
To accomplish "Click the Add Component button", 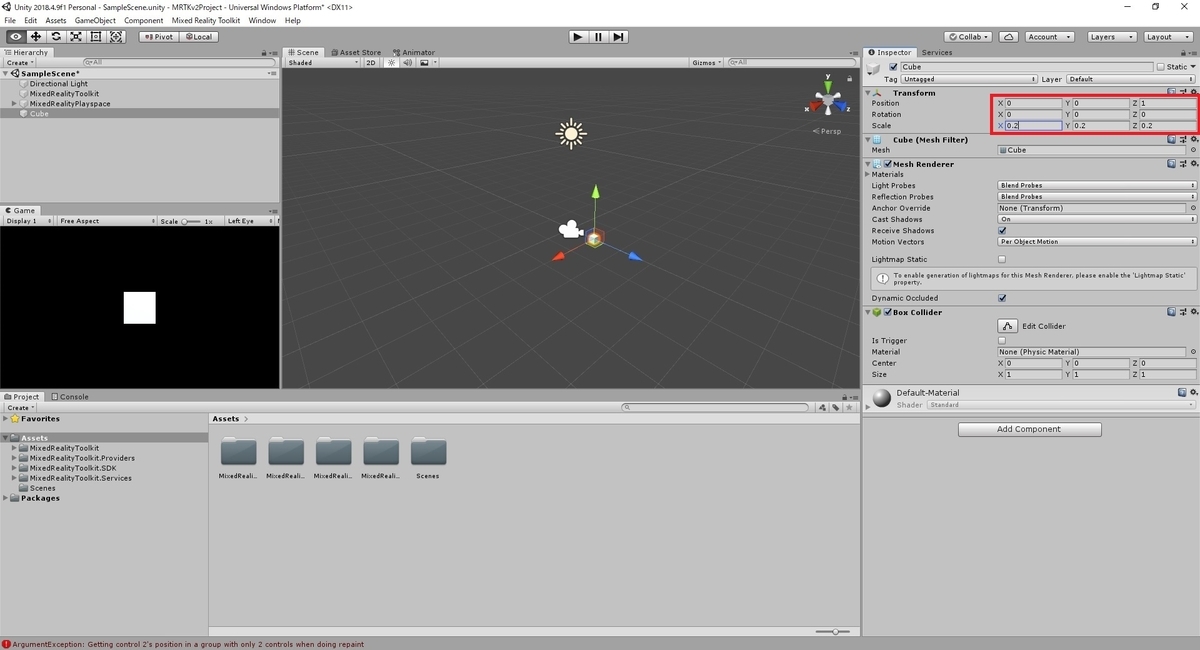I will (1030, 429).
